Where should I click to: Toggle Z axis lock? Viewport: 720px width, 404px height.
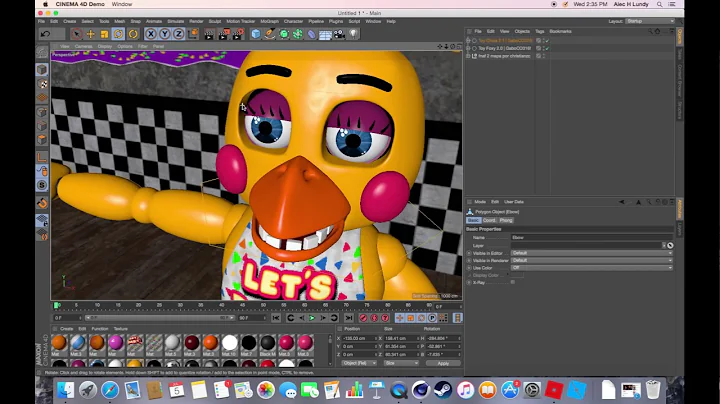[179, 34]
